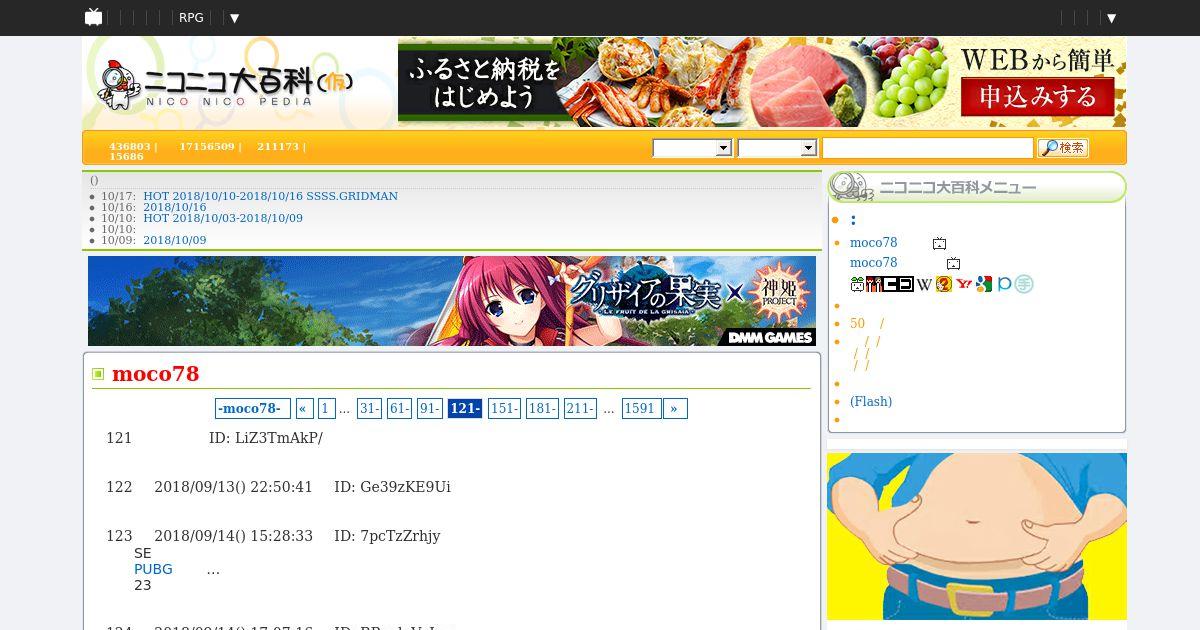
Task: Click the two-people community icon in sidebar
Action: [874, 284]
